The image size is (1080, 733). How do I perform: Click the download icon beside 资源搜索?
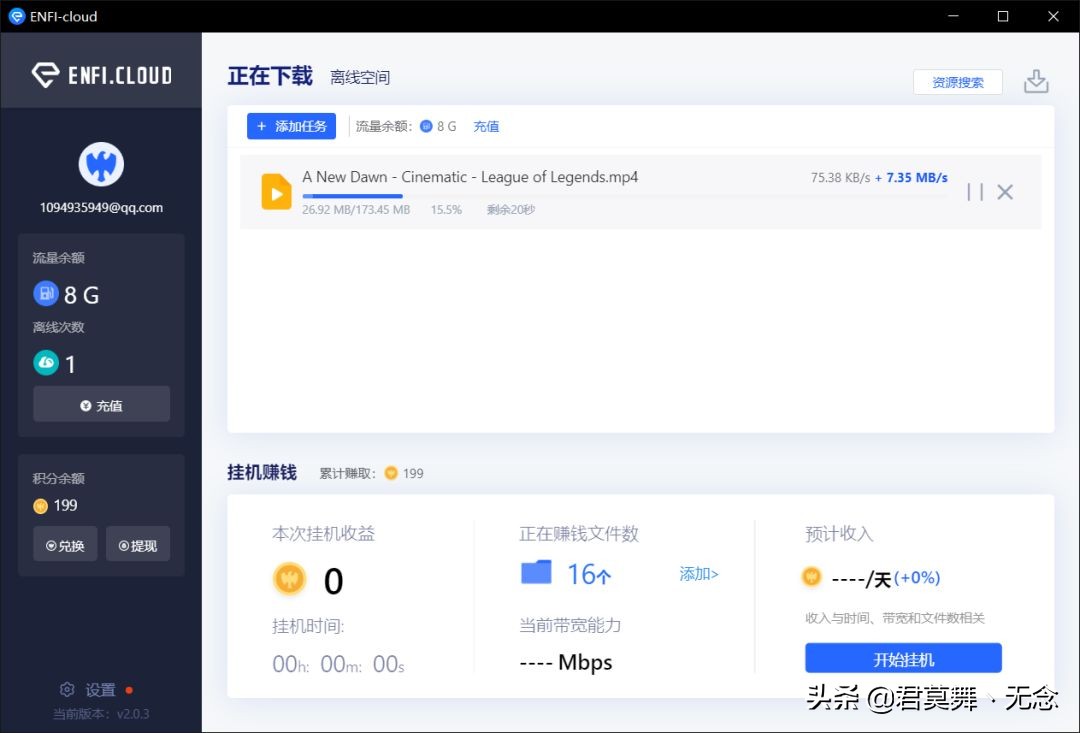coord(1036,79)
